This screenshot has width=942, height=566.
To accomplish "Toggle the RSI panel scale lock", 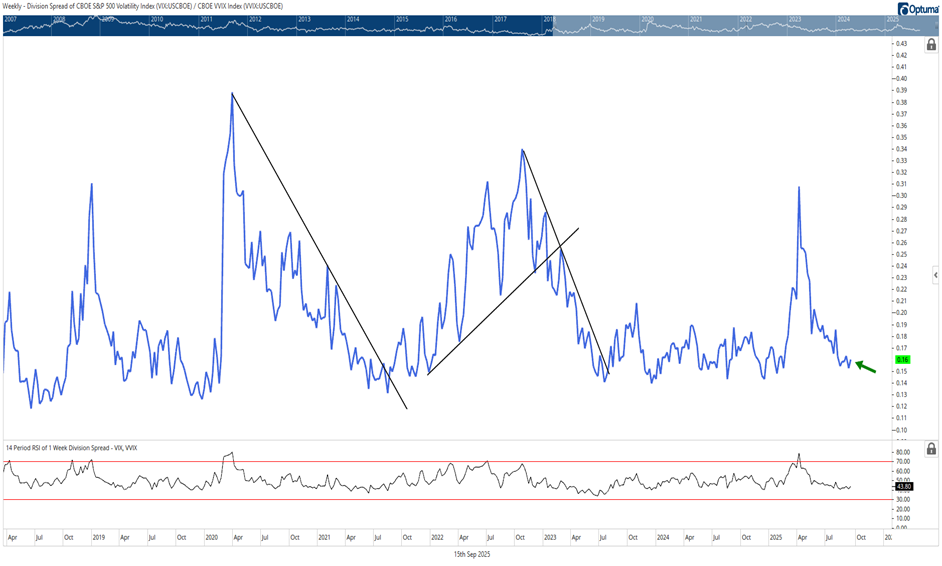I will (x=931, y=448).
